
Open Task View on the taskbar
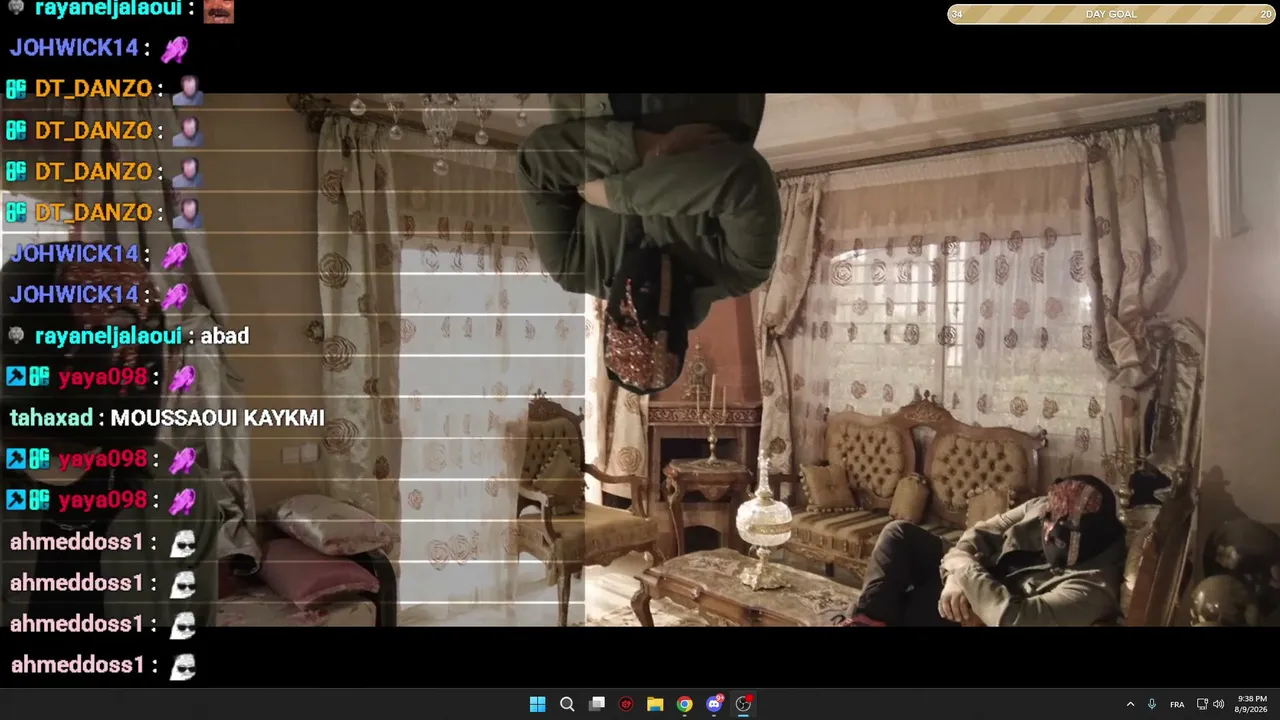pos(597,704)
